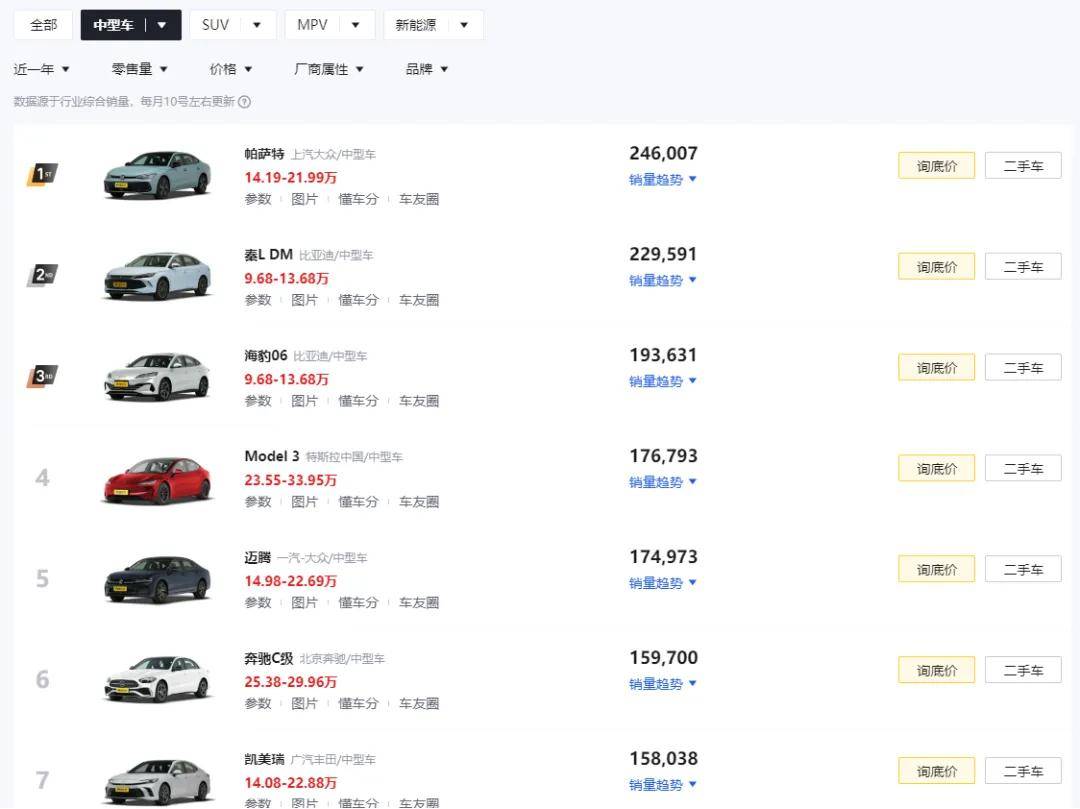Viewport: 1080px width, 809px height.
Task: Click 二手车 button for 凯美瑞
Action: coord(1024,771)
